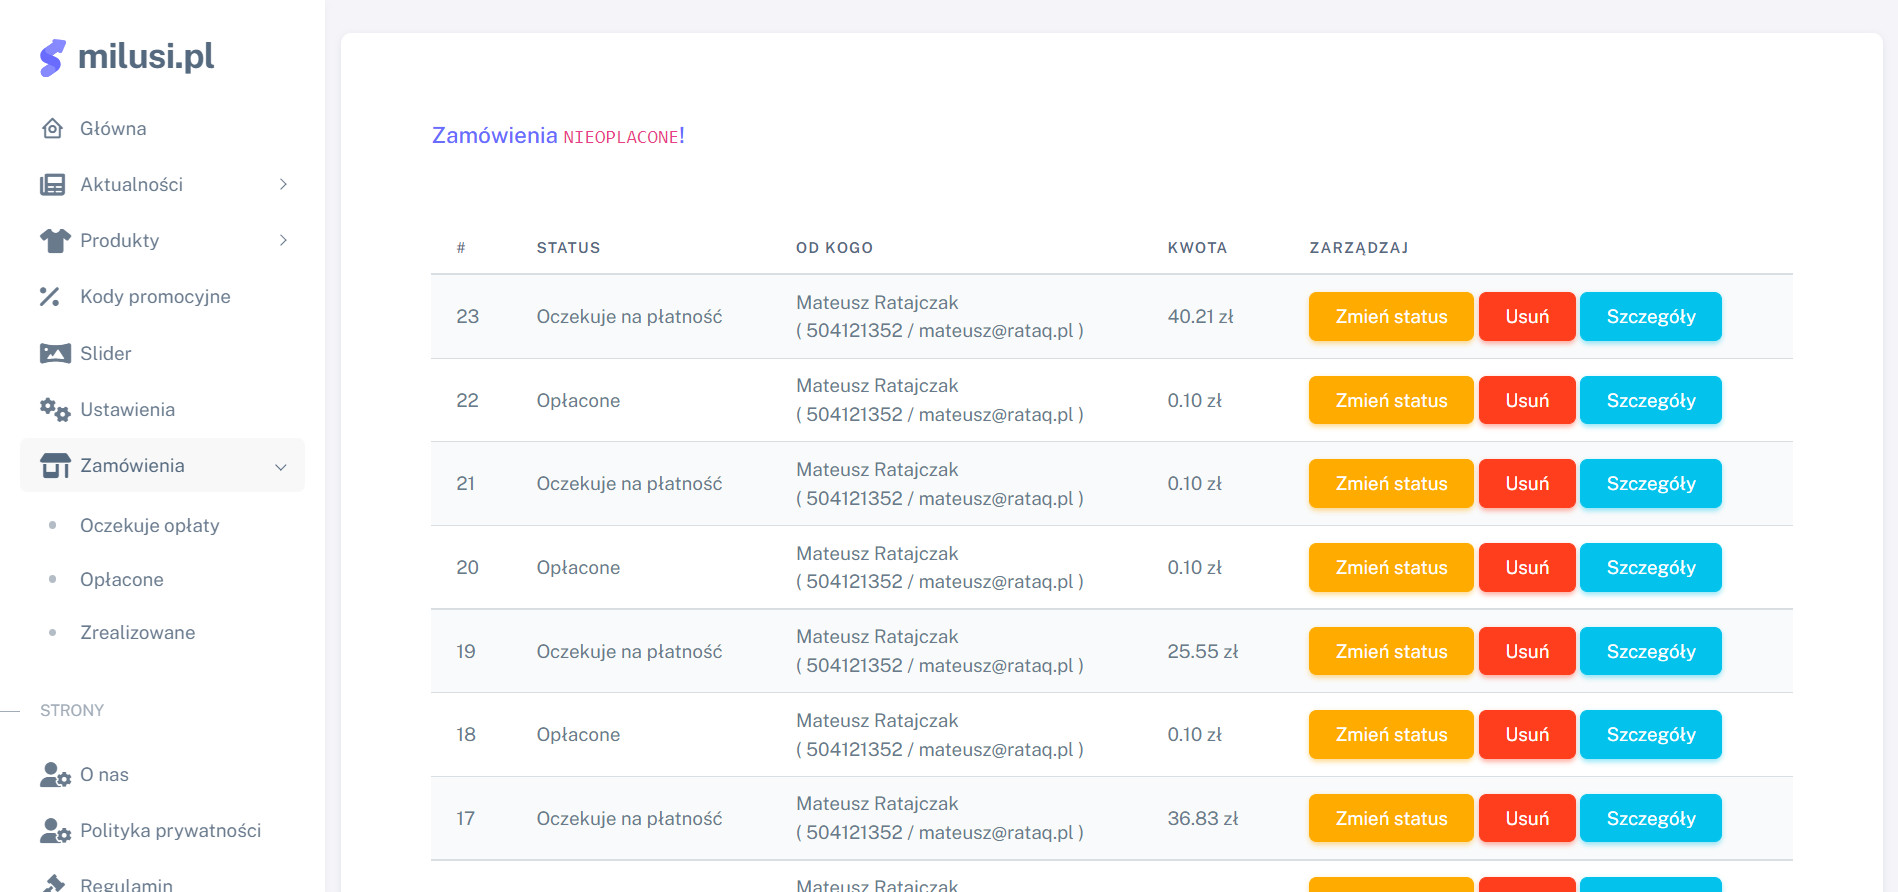
Task: Open Szczegóły for order 22
Action: pos(1651,400)
